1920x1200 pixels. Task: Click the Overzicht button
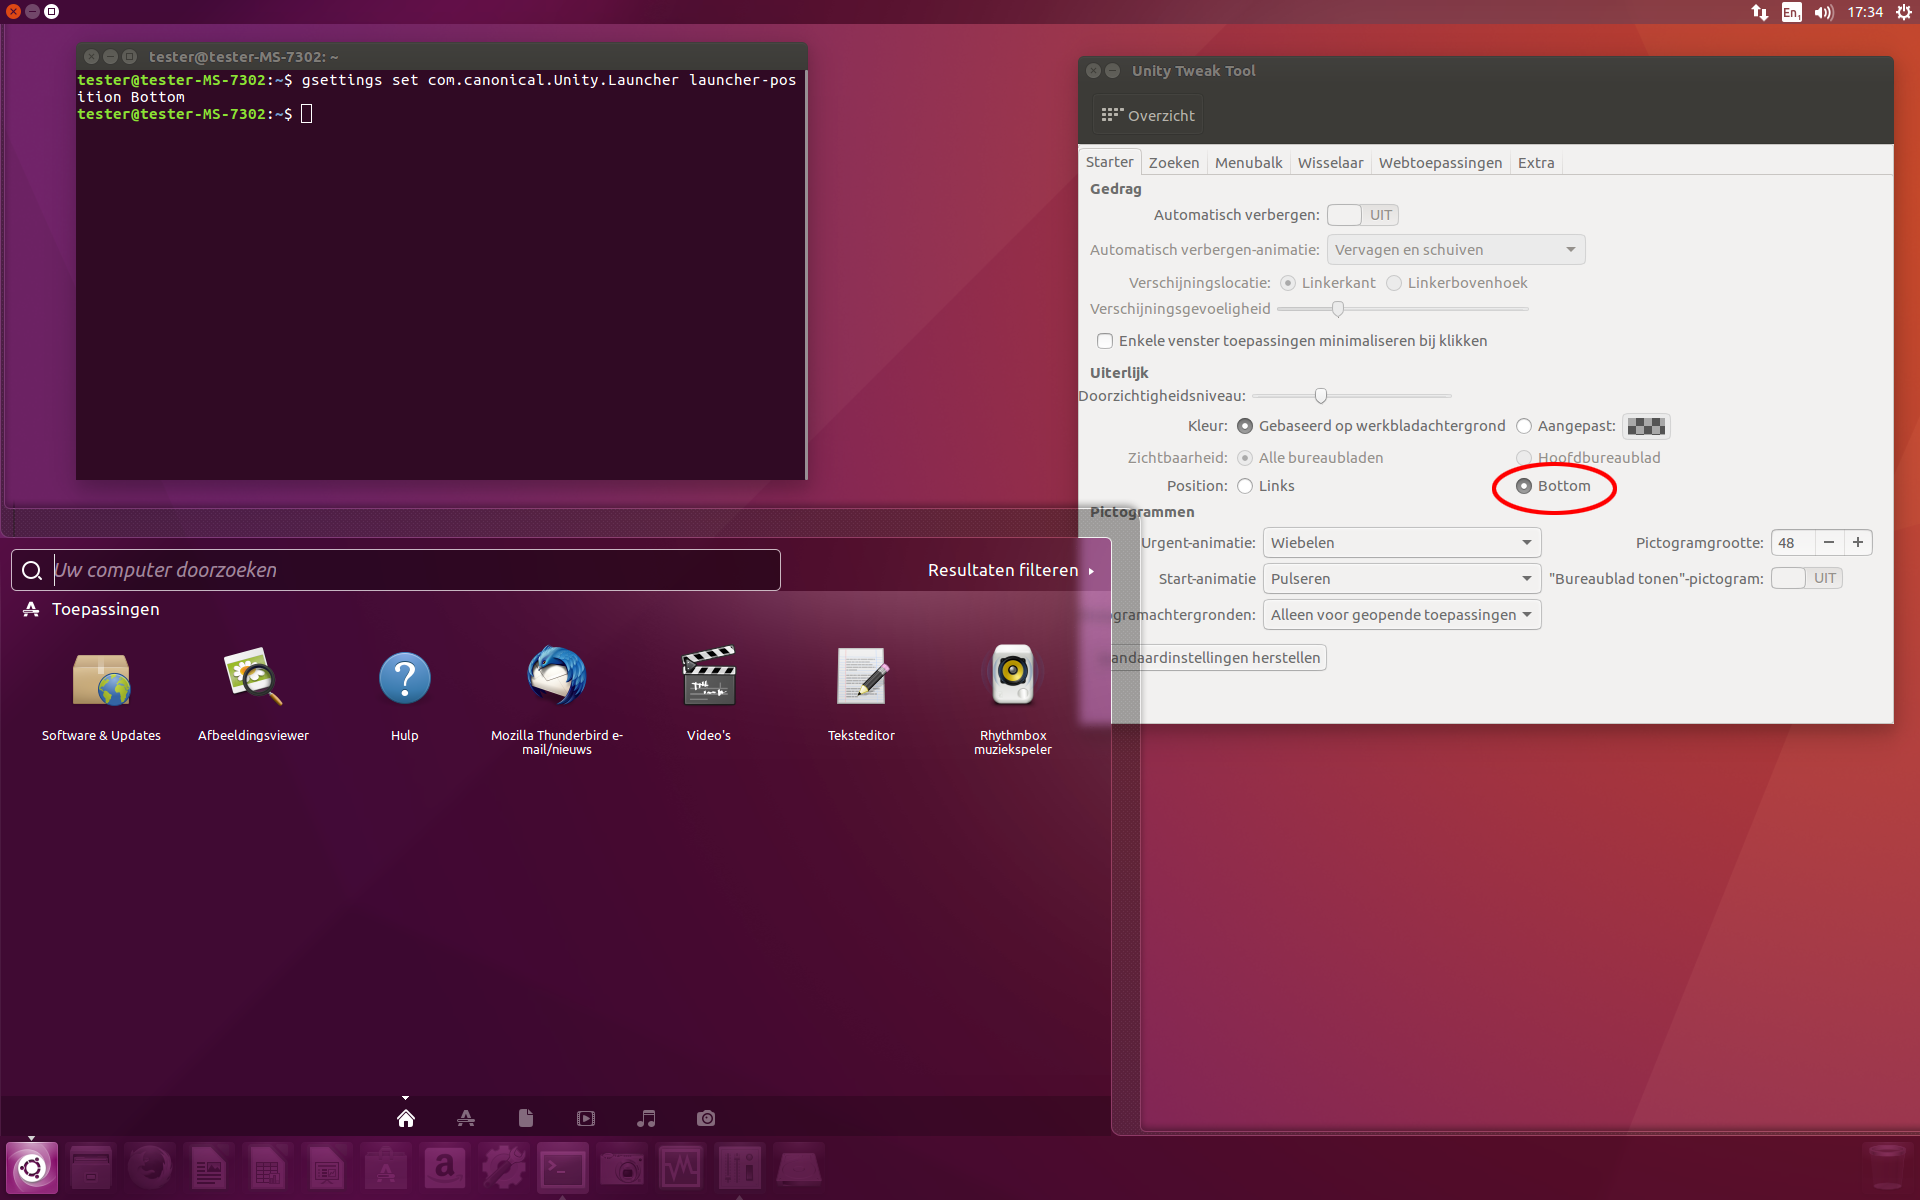pyautogui.click(x=1148, y=116)
